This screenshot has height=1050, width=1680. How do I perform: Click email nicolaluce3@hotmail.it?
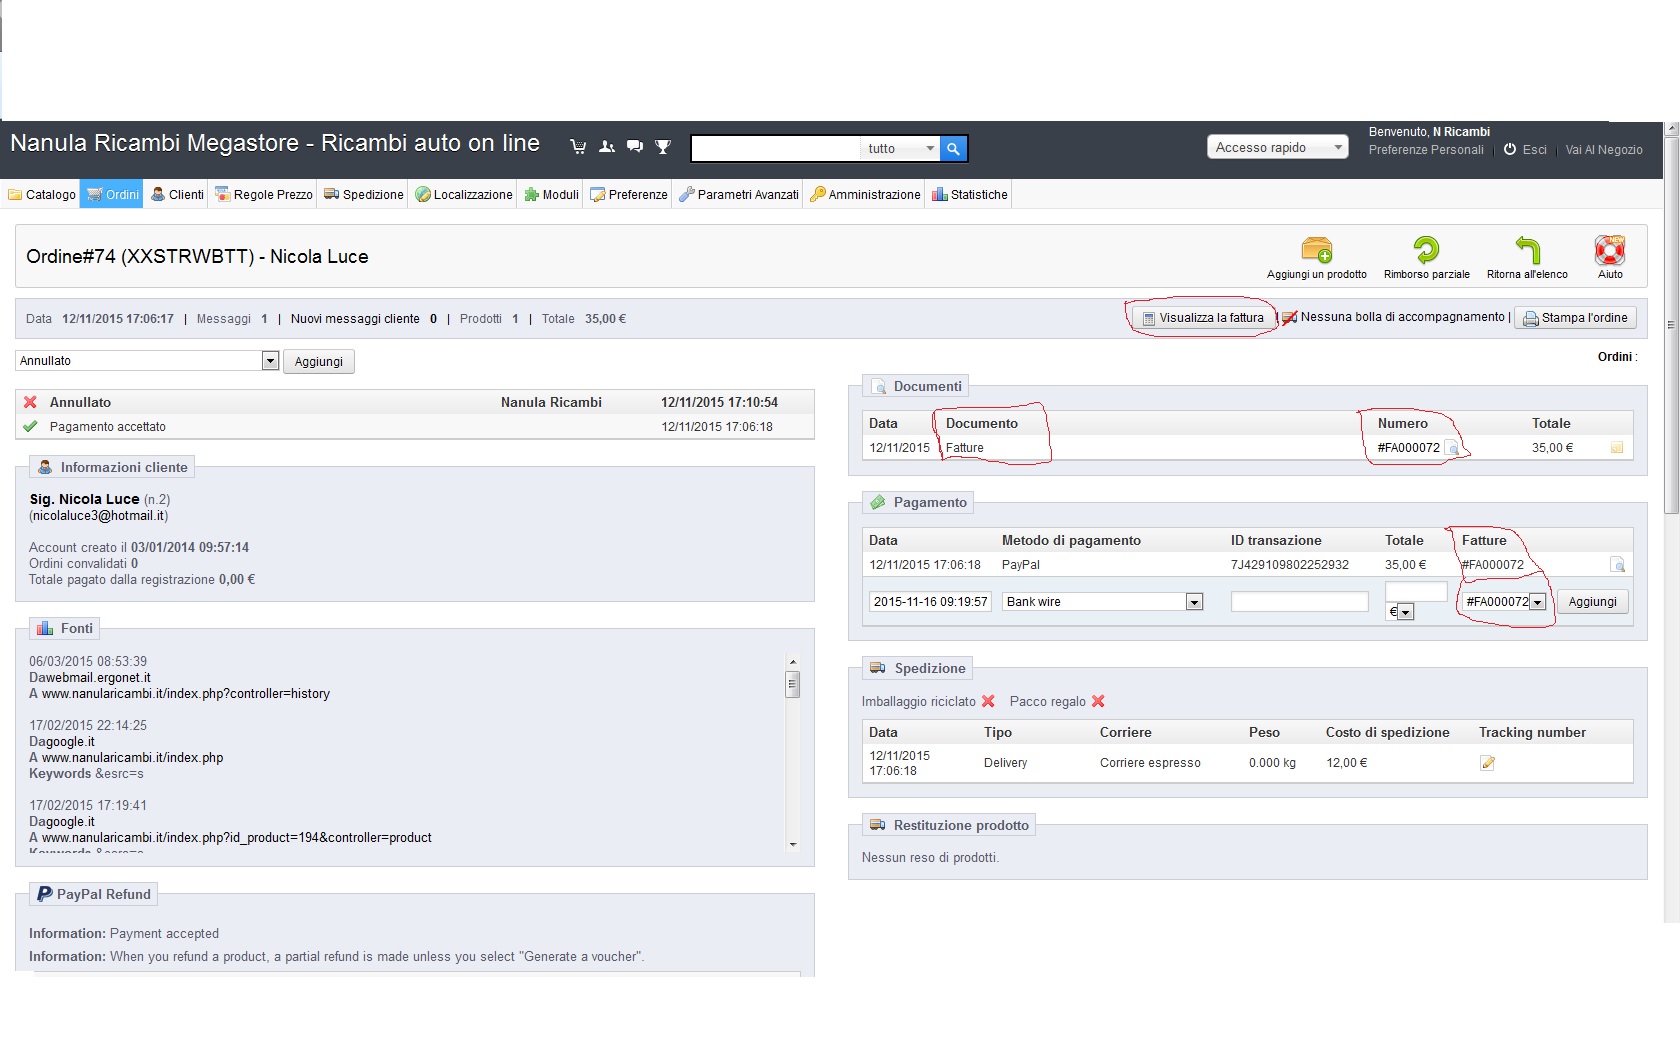[99, 516]
